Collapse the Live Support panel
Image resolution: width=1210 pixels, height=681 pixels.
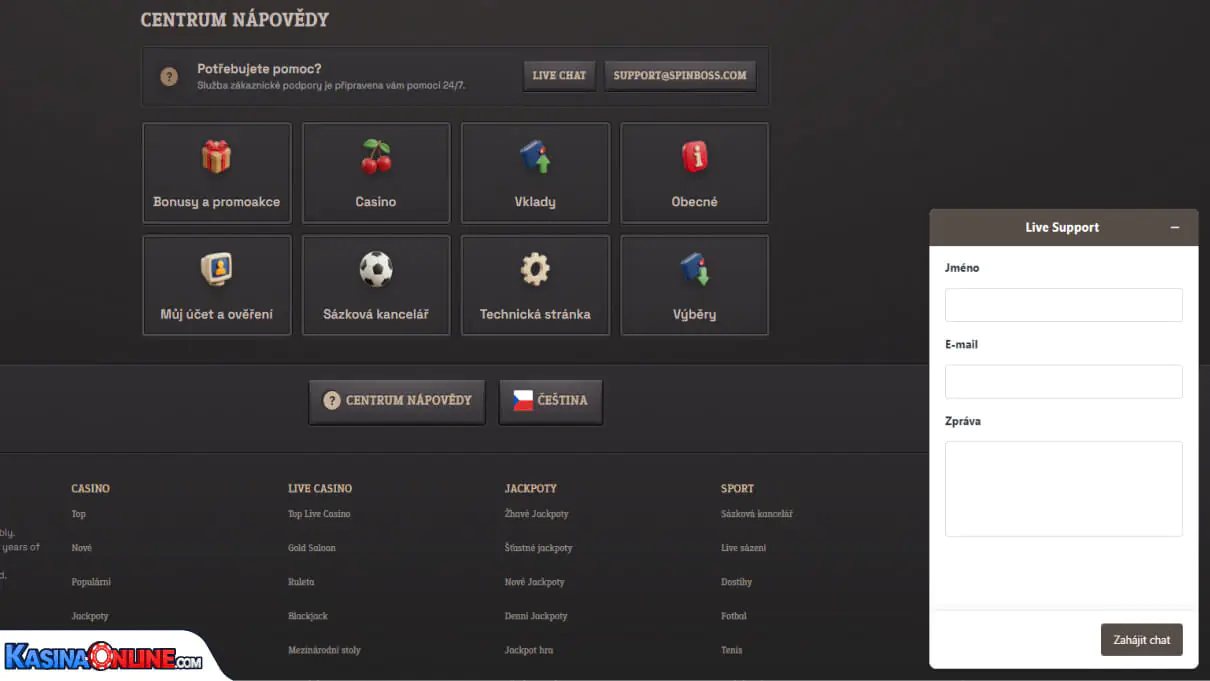1175,227
